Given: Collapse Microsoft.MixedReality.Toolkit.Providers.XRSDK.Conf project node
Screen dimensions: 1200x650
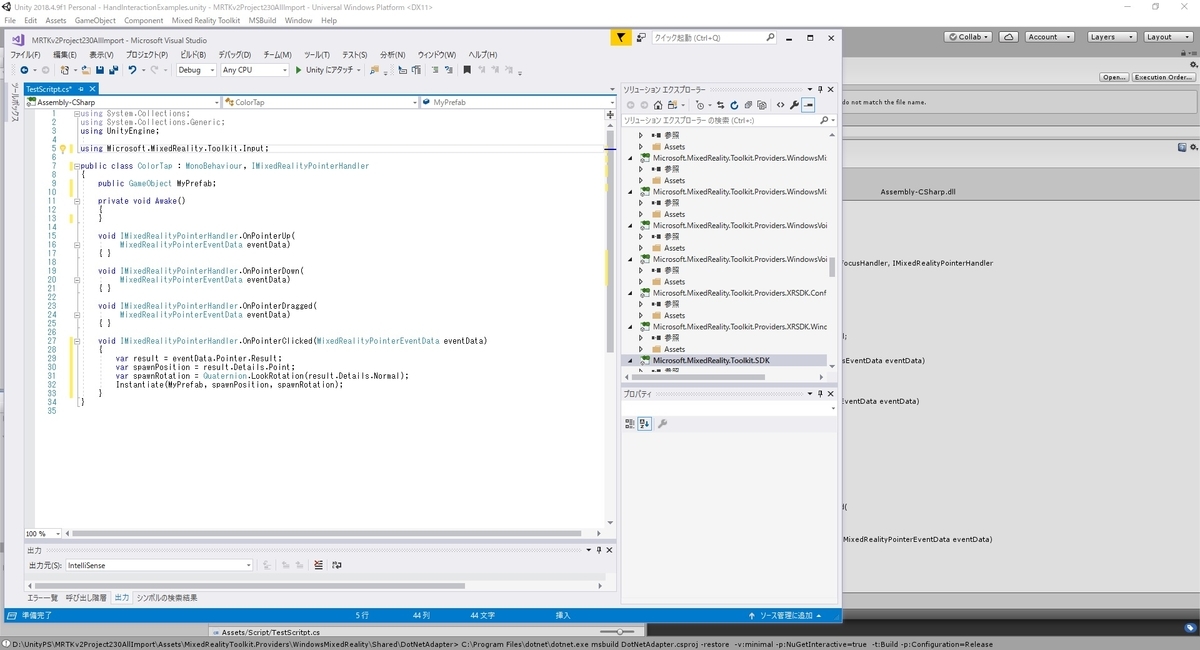Looking at the screenshot, I should (630, 293).
